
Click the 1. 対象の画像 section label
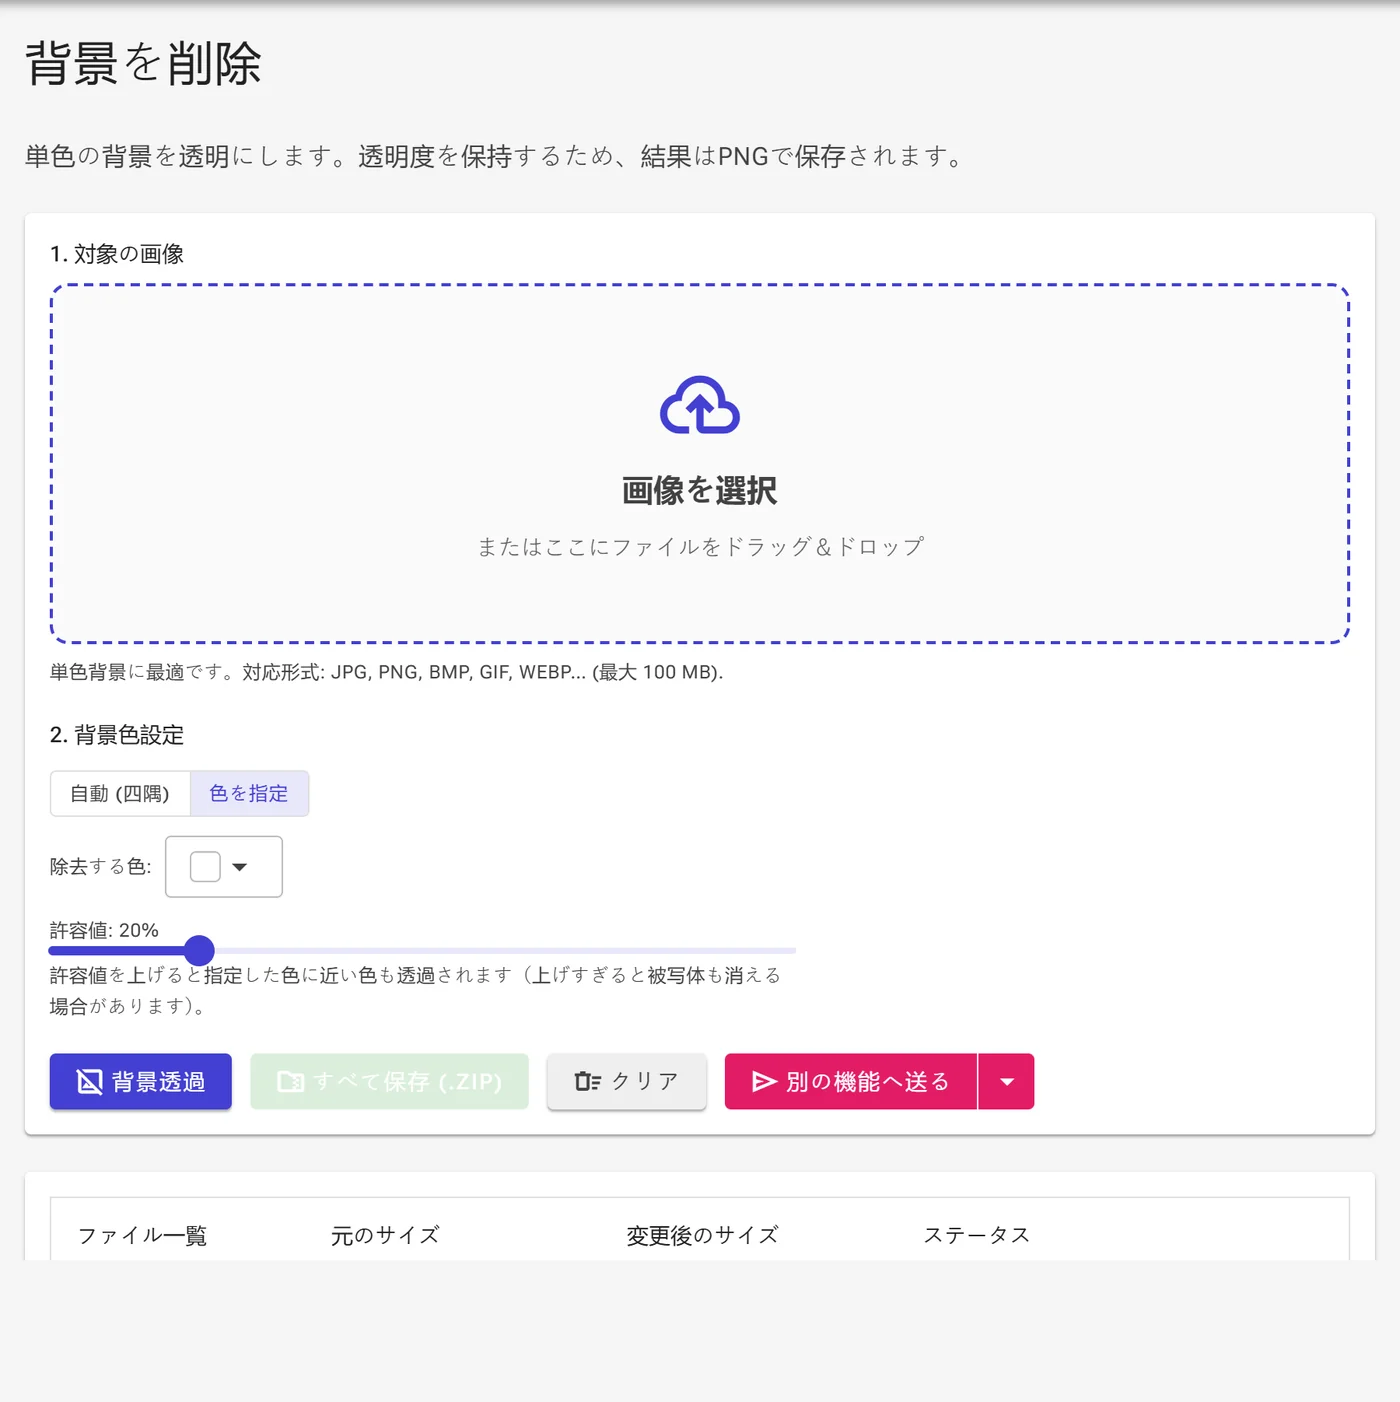click(x=117, y=254)
